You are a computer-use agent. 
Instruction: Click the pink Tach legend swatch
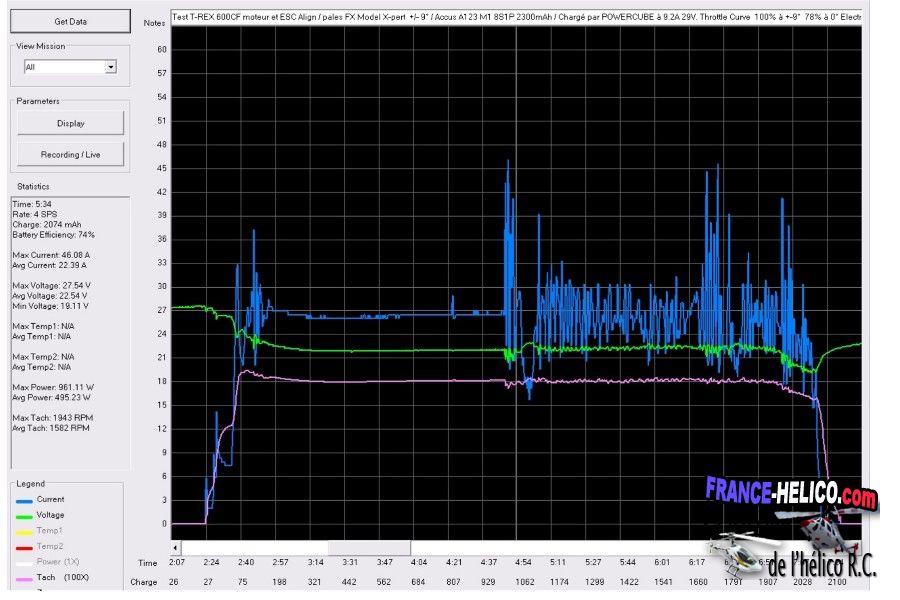tap(24, 578)
